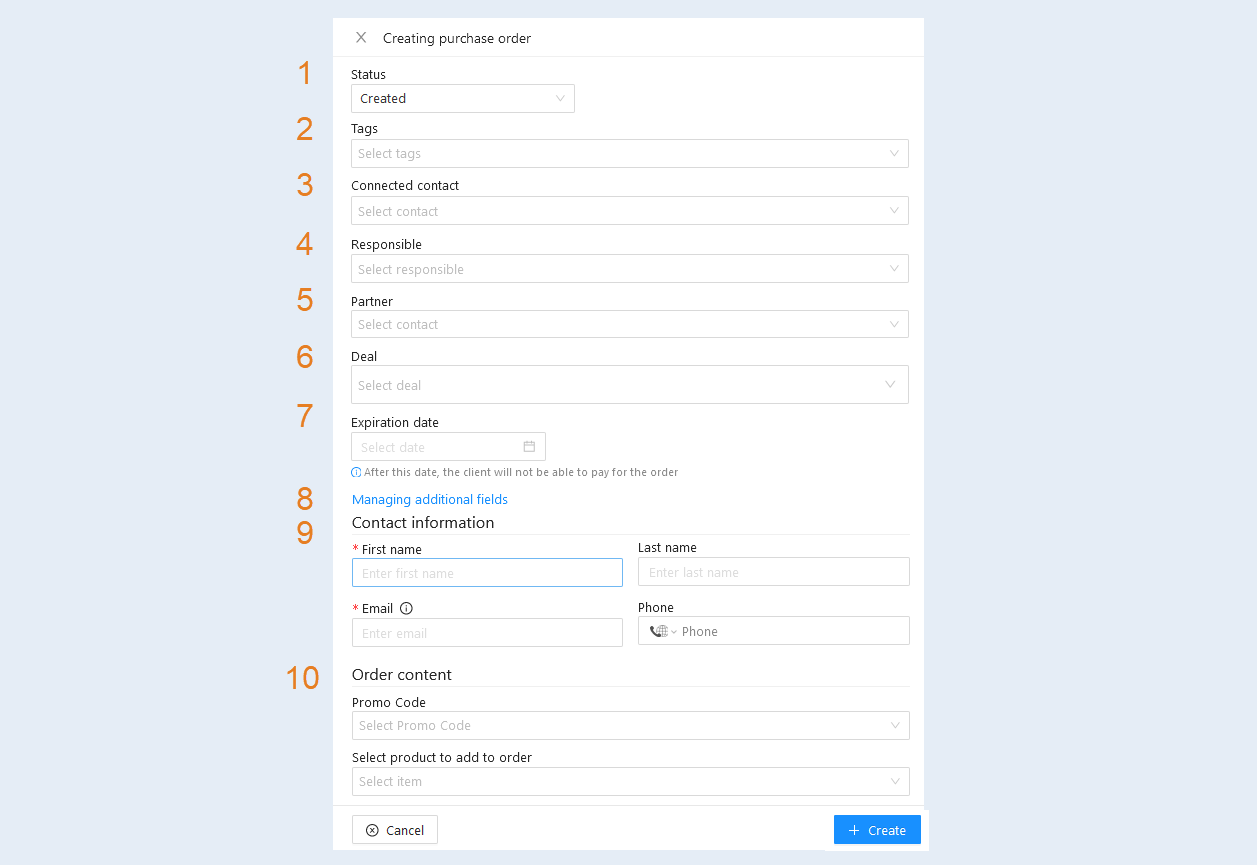
Task: Click the info icon next to Email
Action: [x=406, y=608]
